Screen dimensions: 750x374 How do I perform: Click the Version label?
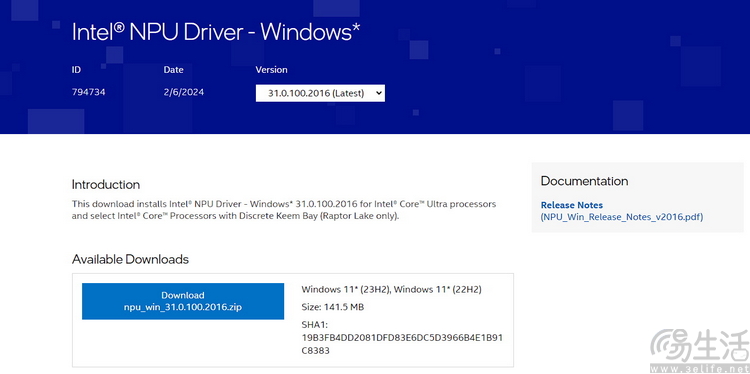(x=271, y=70)
